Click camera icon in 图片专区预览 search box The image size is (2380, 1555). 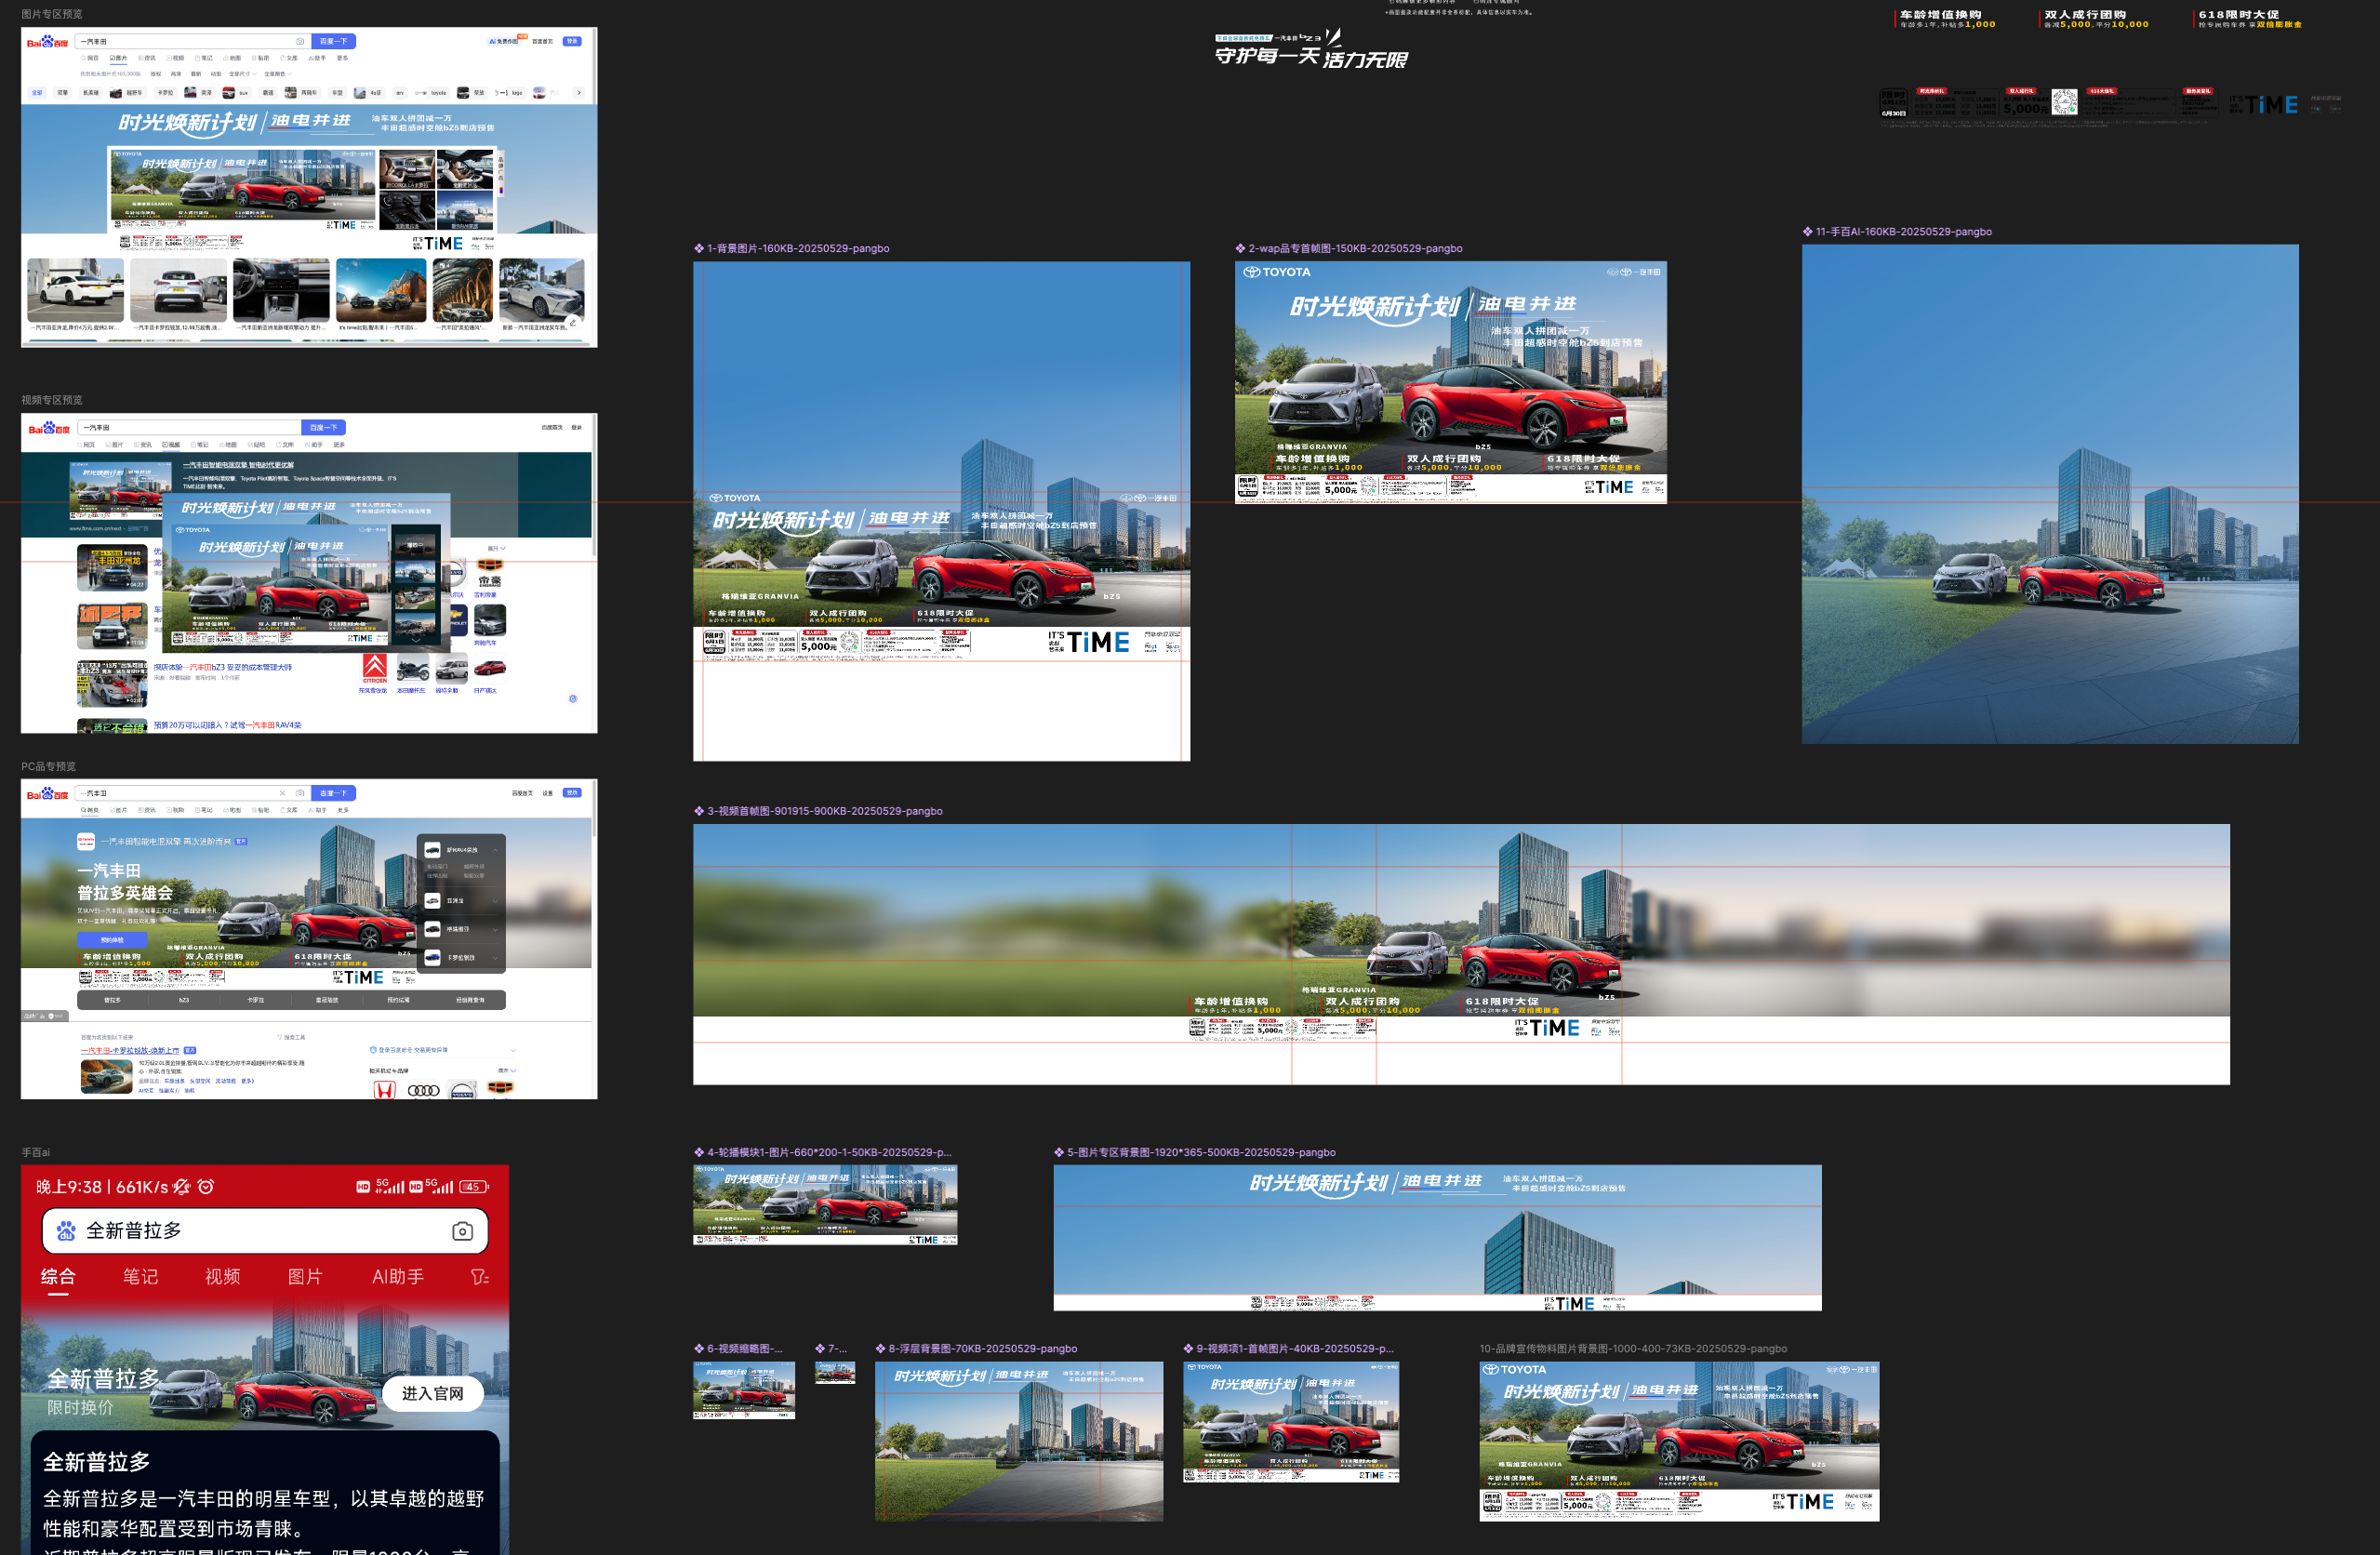click(300, 42)
